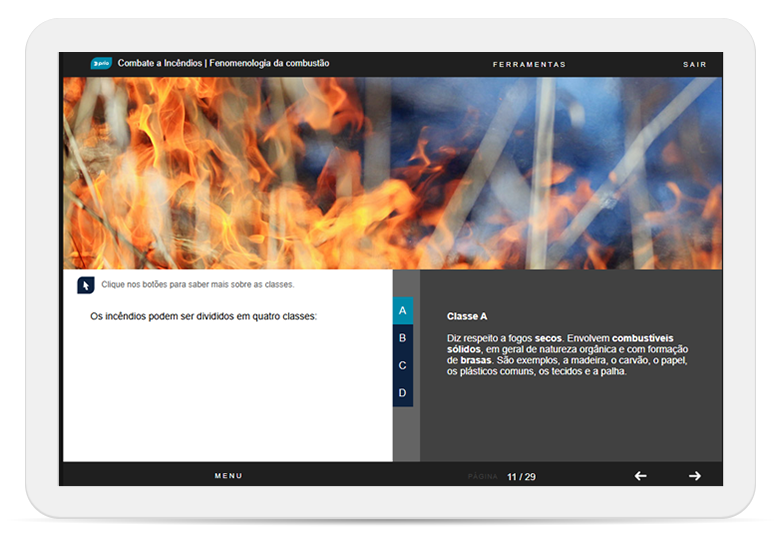
Task: Select class A tab
Action: tap(403, 311)
